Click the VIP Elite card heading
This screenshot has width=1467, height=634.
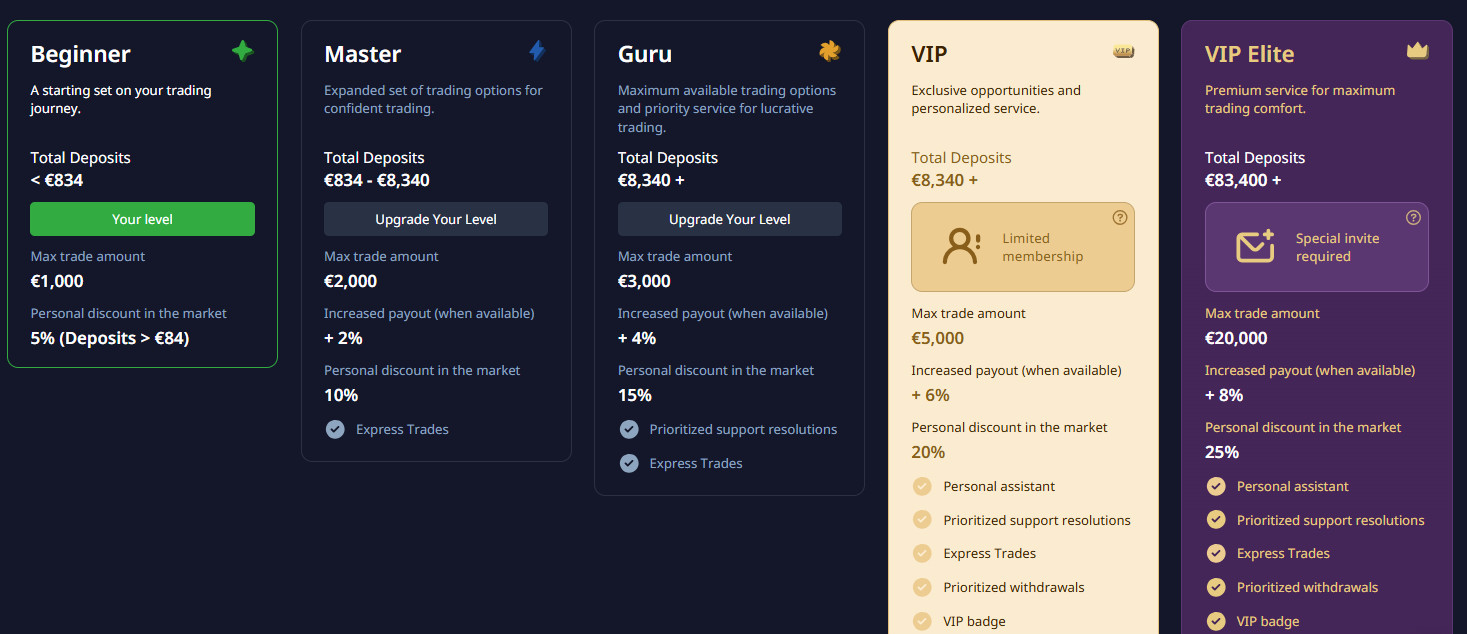(1249, 54)
